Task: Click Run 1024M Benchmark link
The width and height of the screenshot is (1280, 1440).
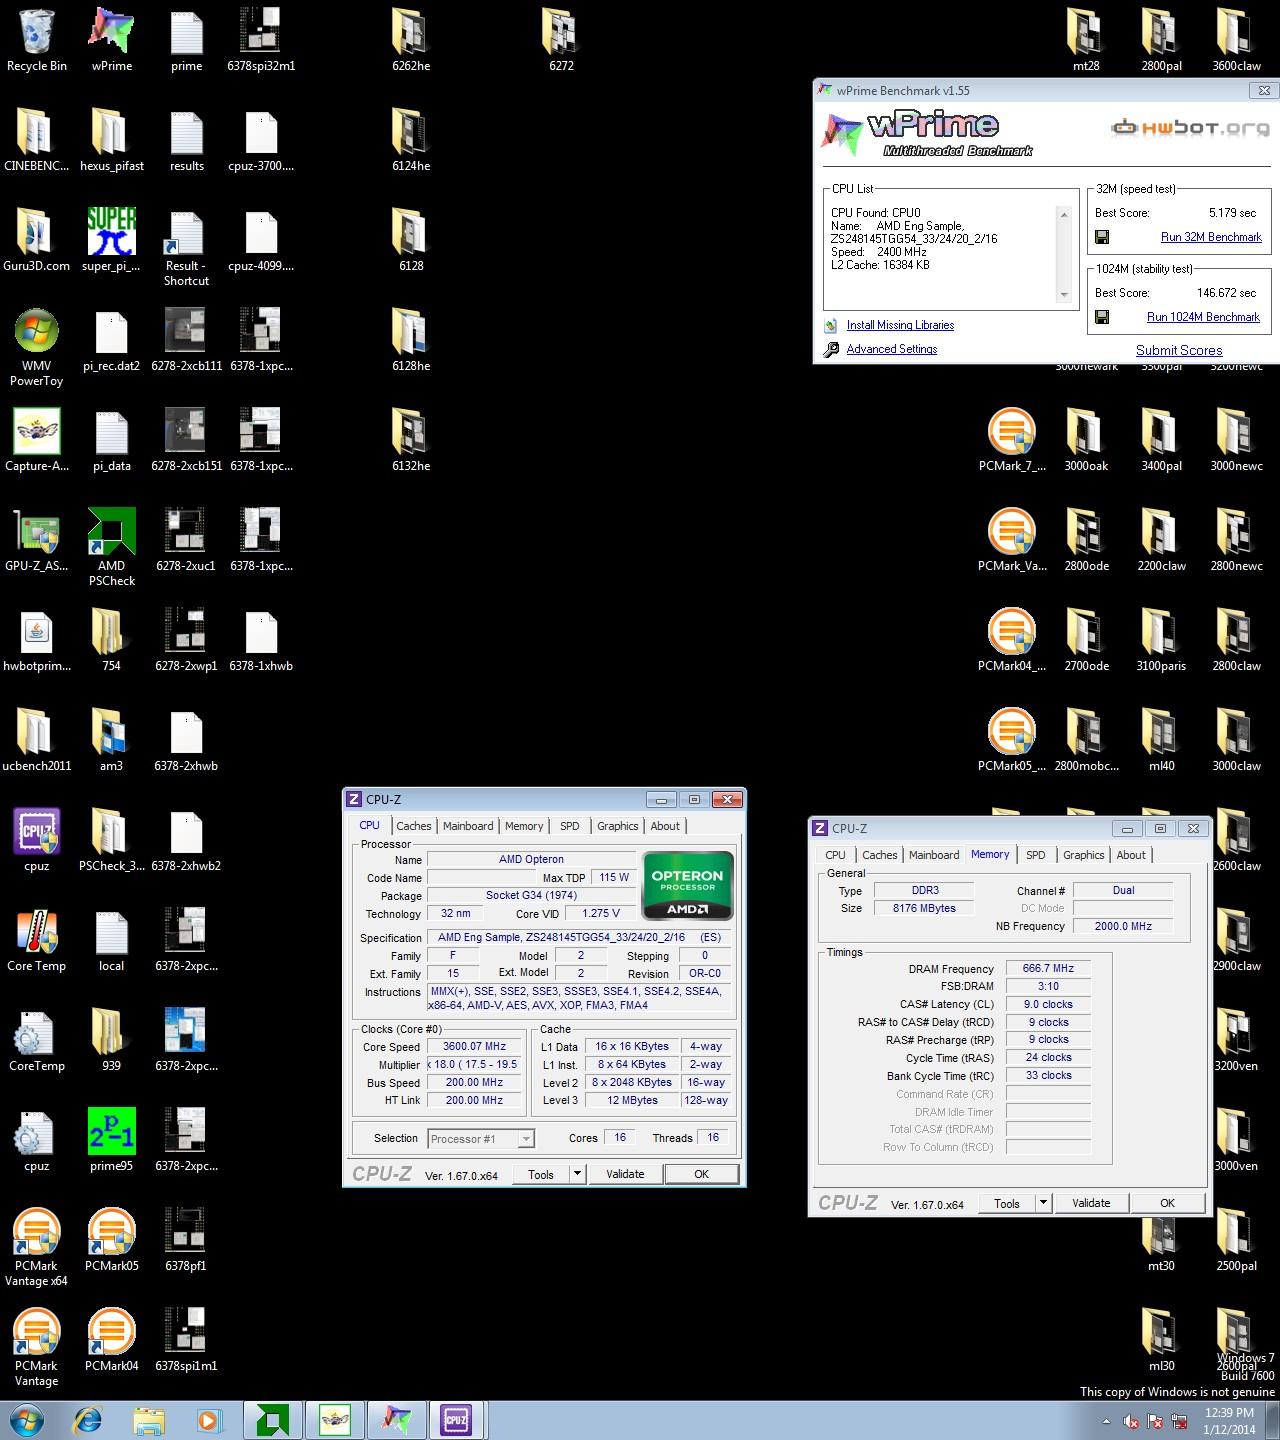Action: click(x=1203, y=317)
